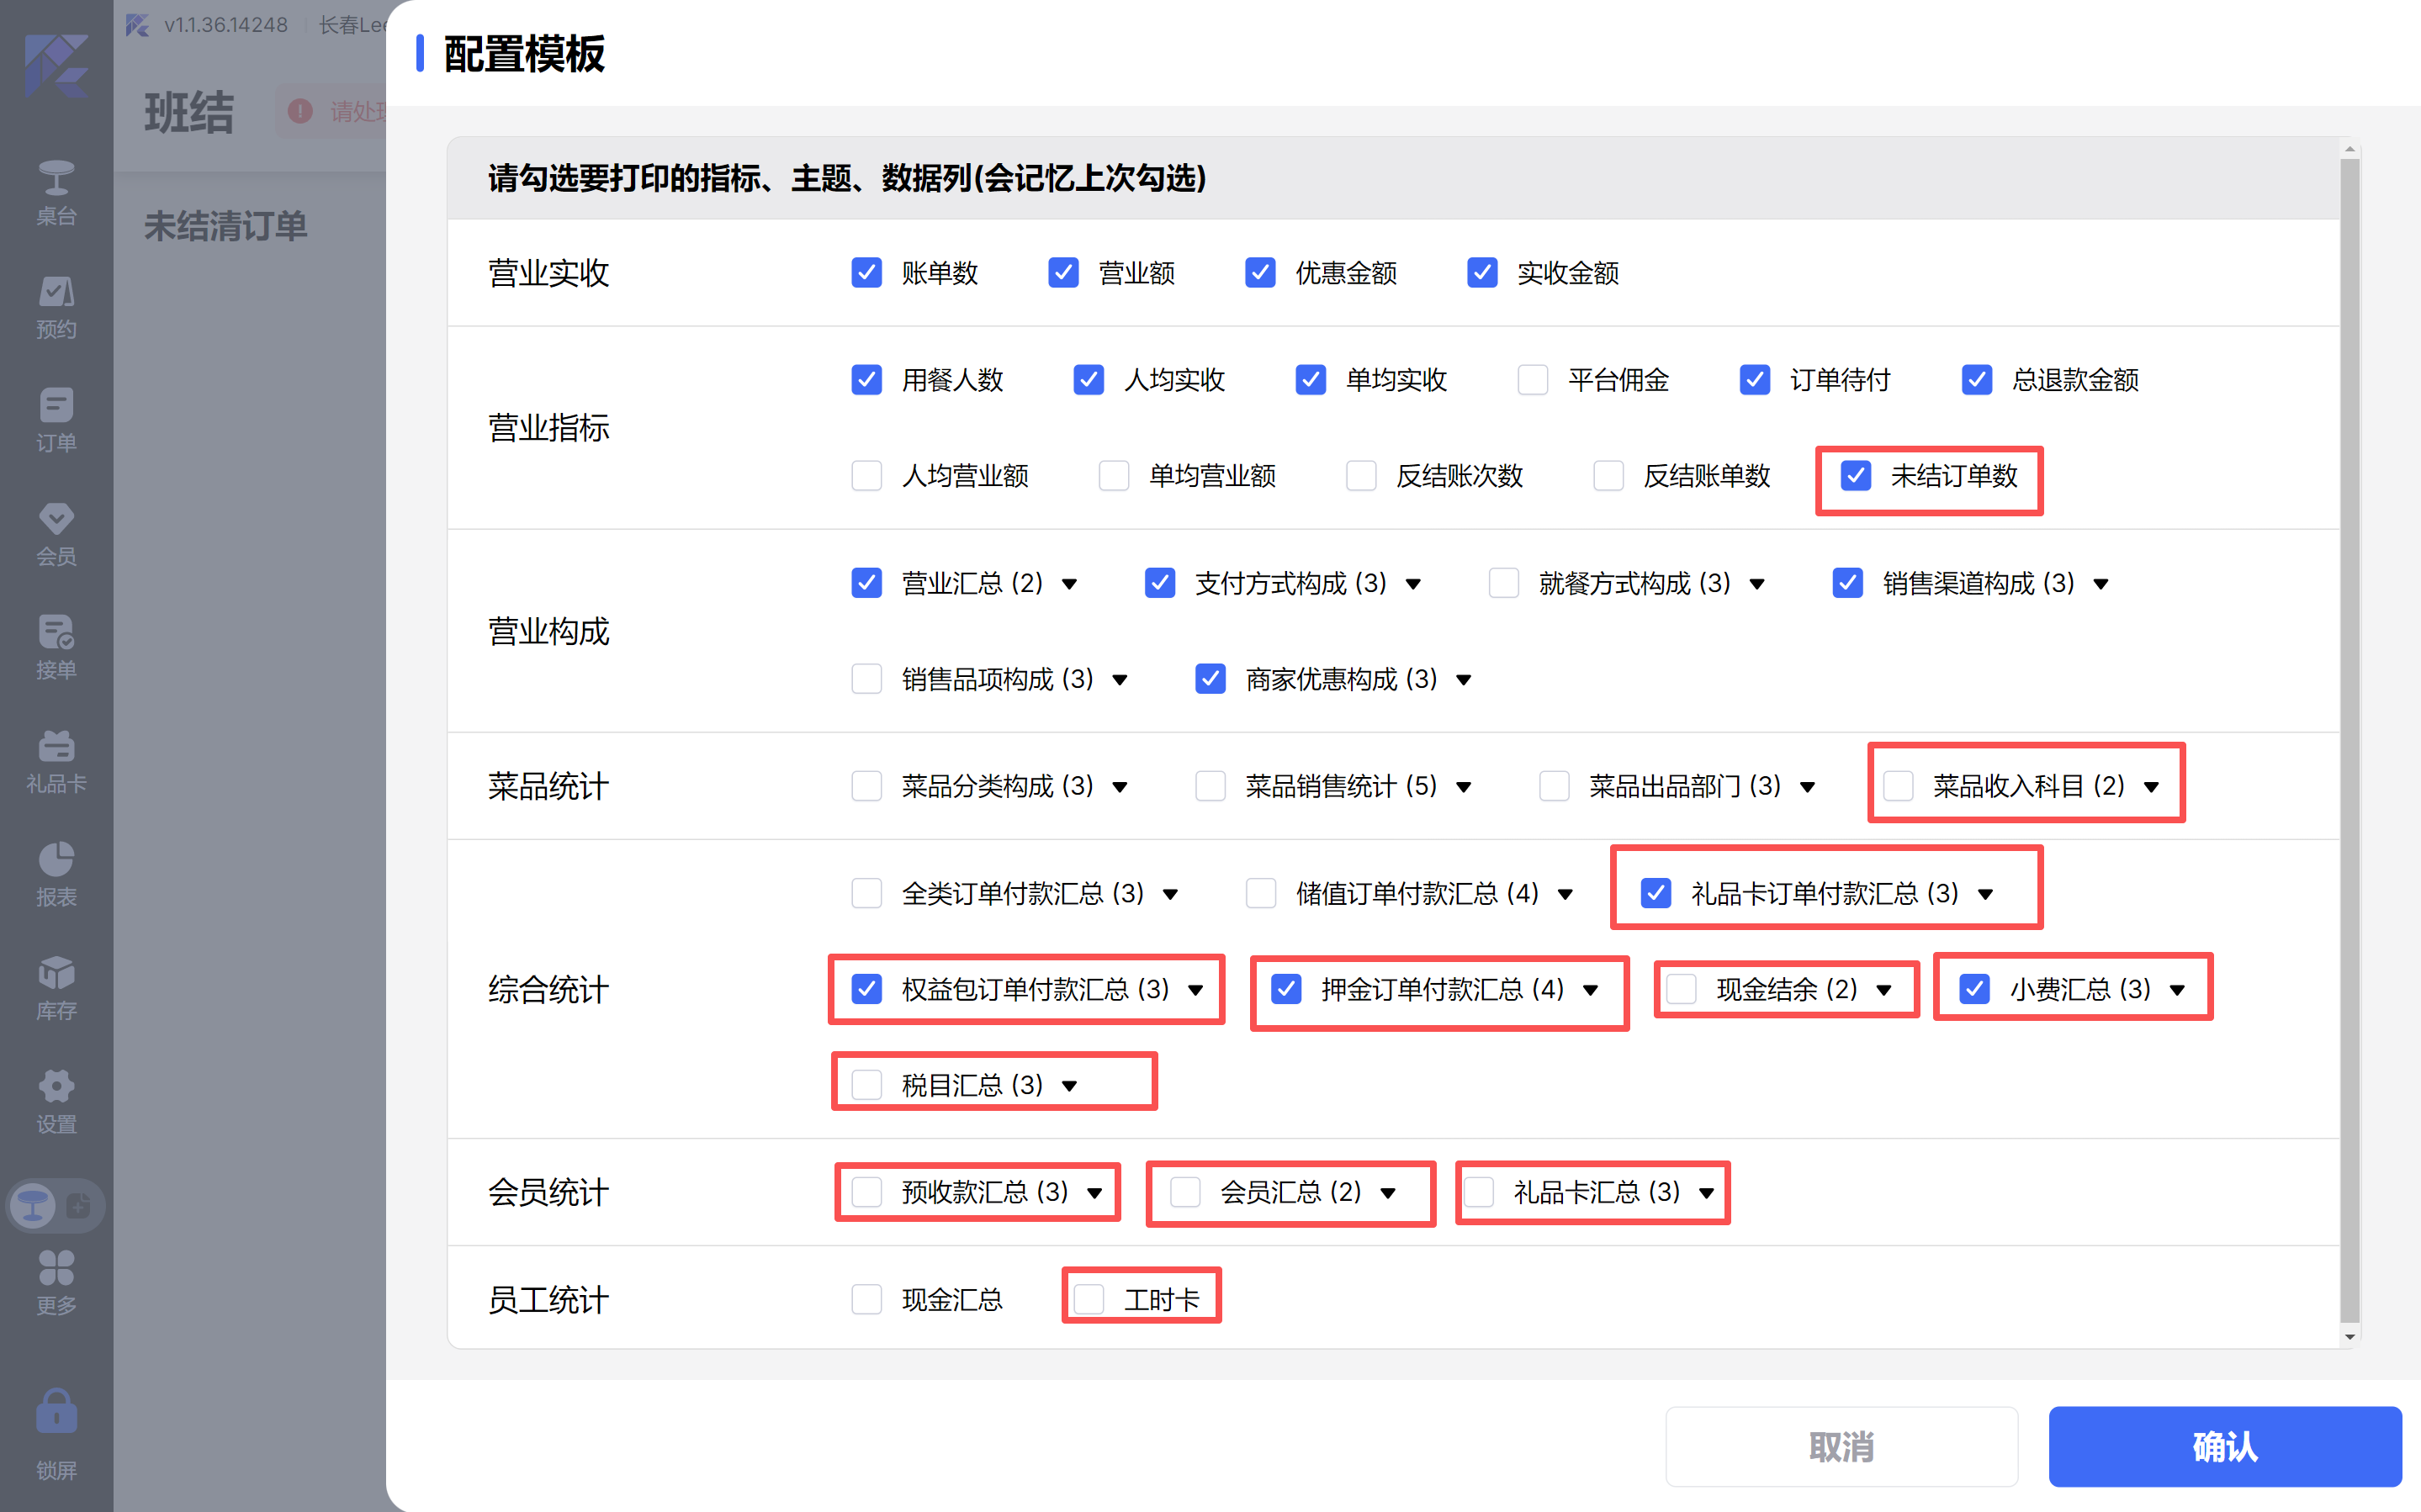Viewport: 2421px width, 1512px height.
Task: Open the 桌台 table icon in sidebar
Action: [x=56, y=179]
